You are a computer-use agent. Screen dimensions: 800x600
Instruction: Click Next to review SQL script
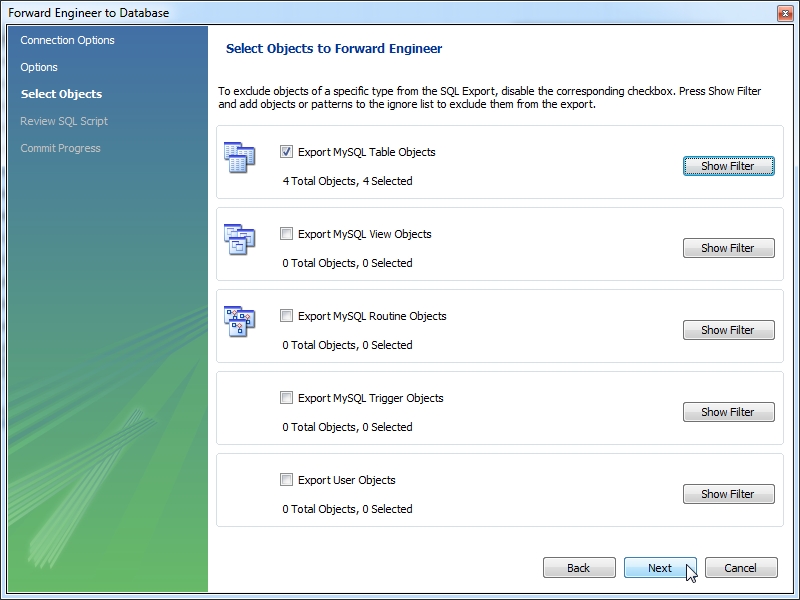pos(660,568)
